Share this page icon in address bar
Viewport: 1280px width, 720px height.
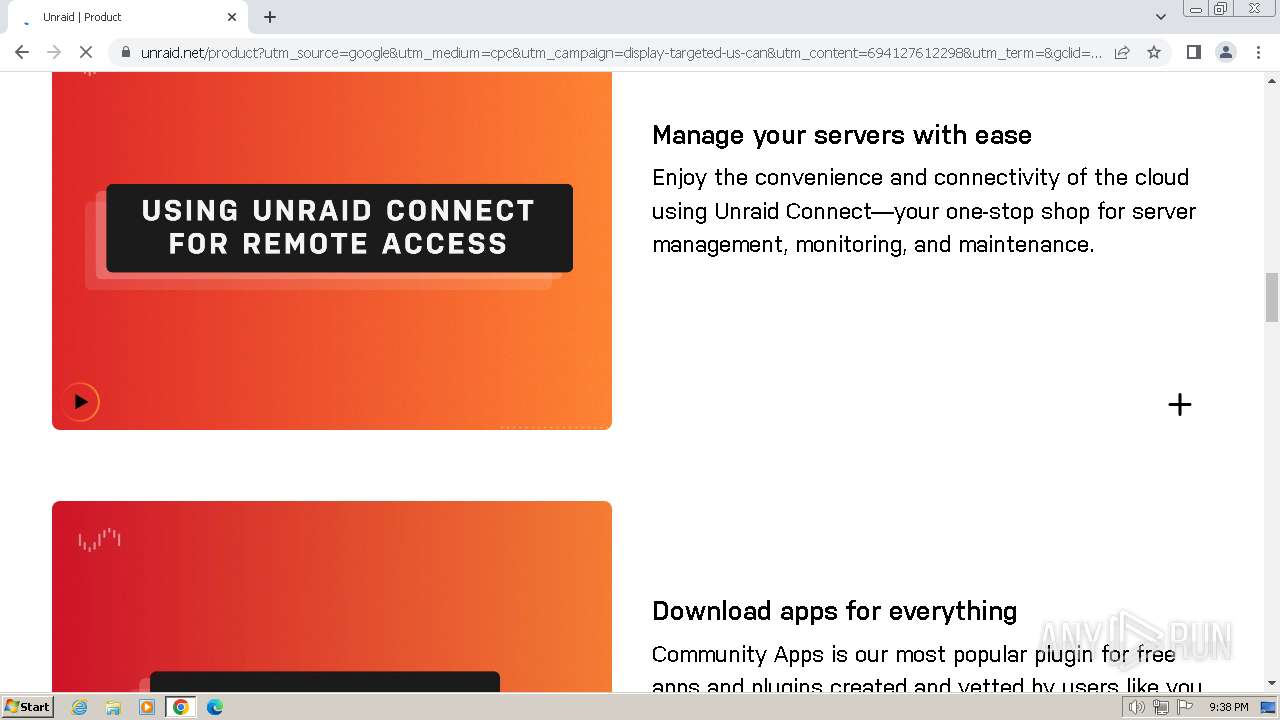(x=1122, y=53)
